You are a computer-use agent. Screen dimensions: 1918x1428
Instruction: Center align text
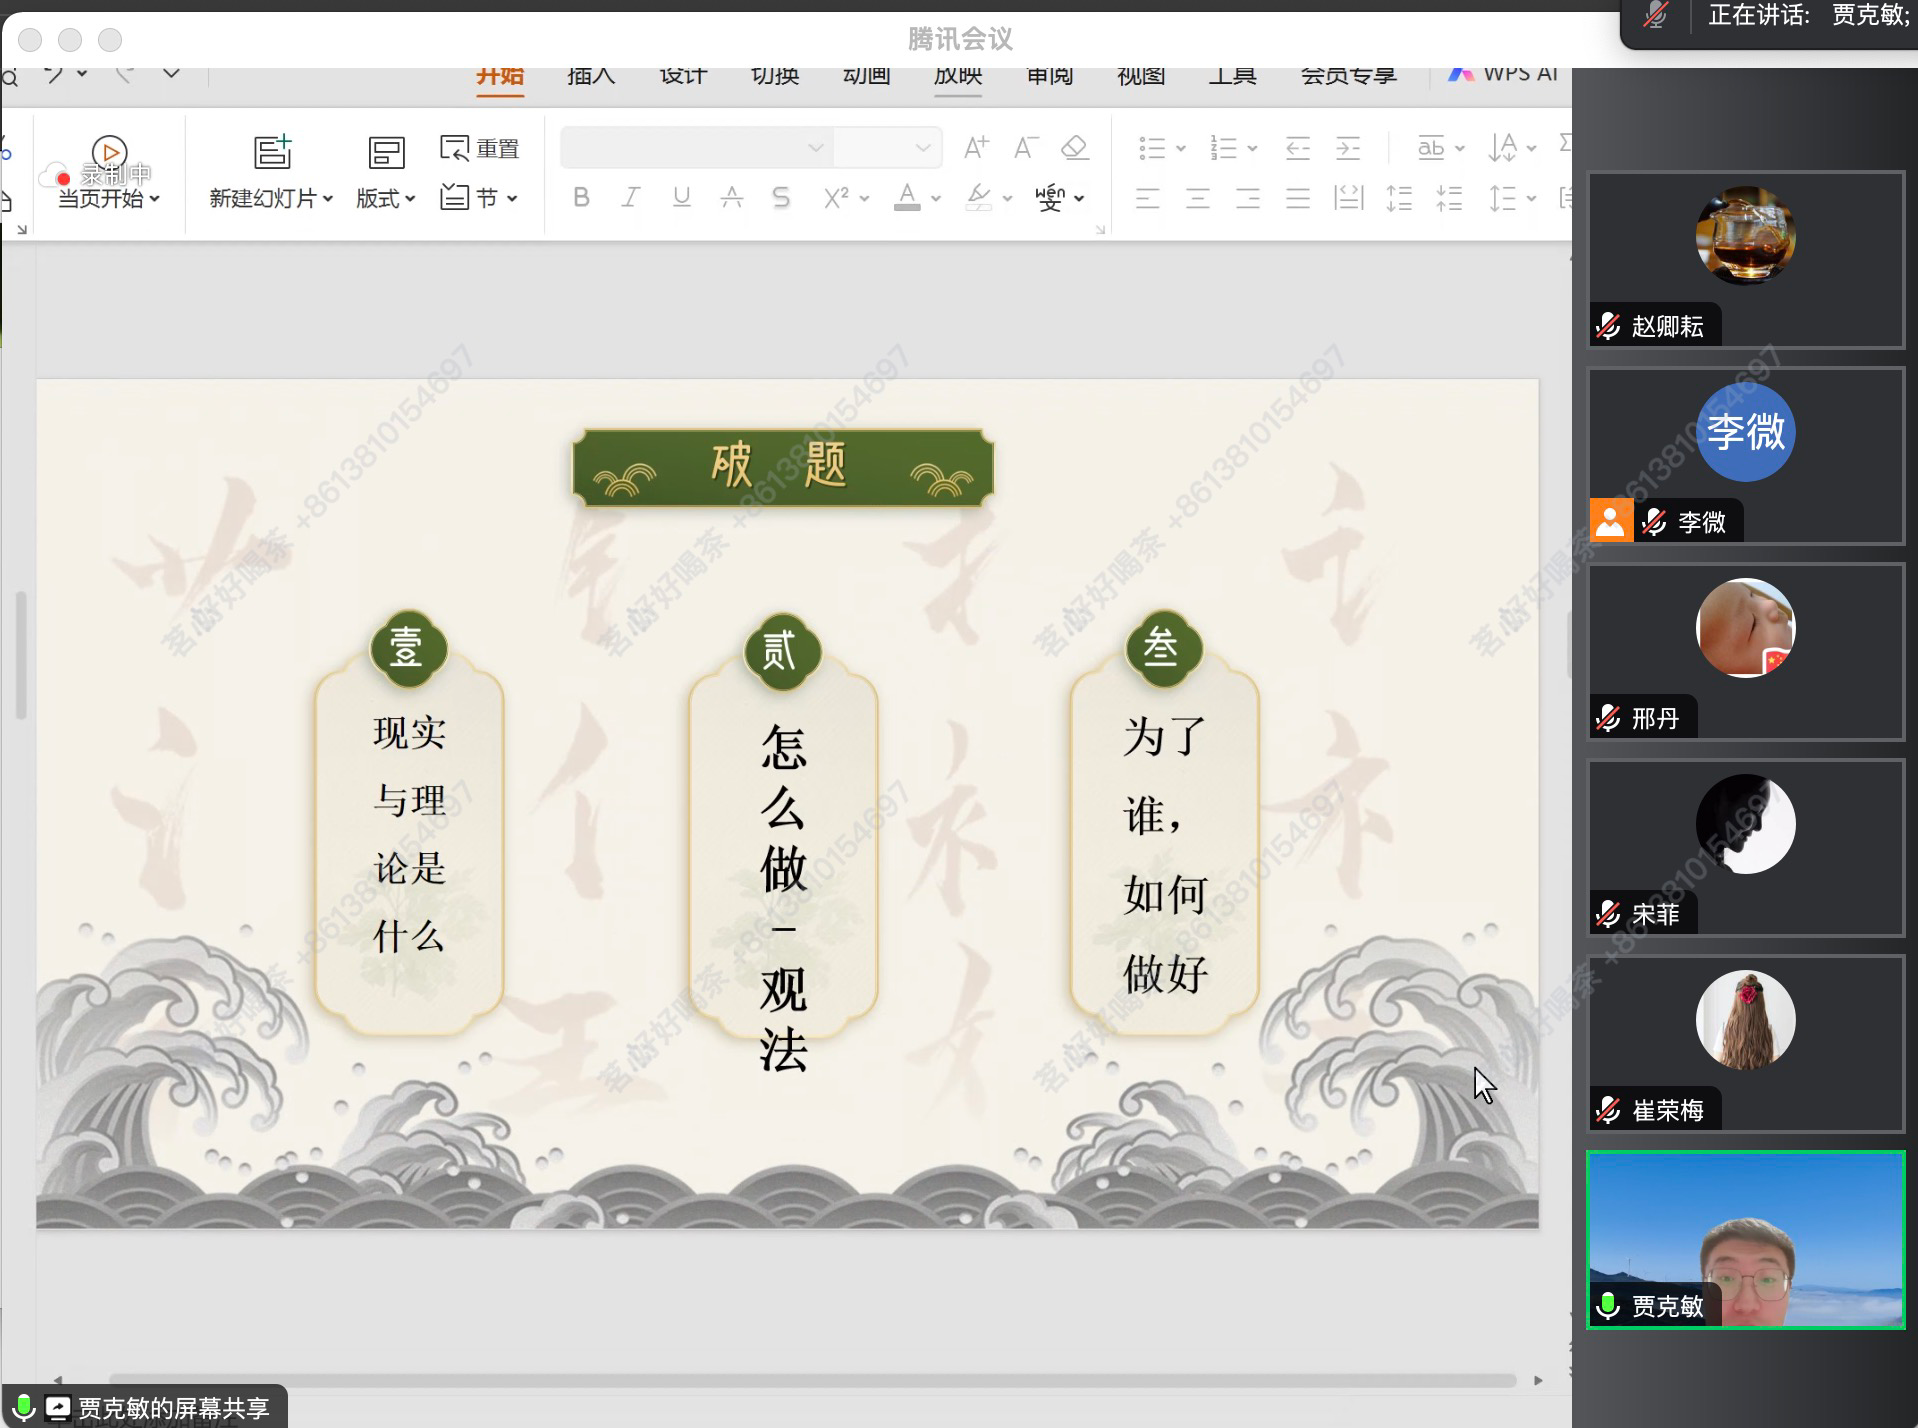[1198, 198]
